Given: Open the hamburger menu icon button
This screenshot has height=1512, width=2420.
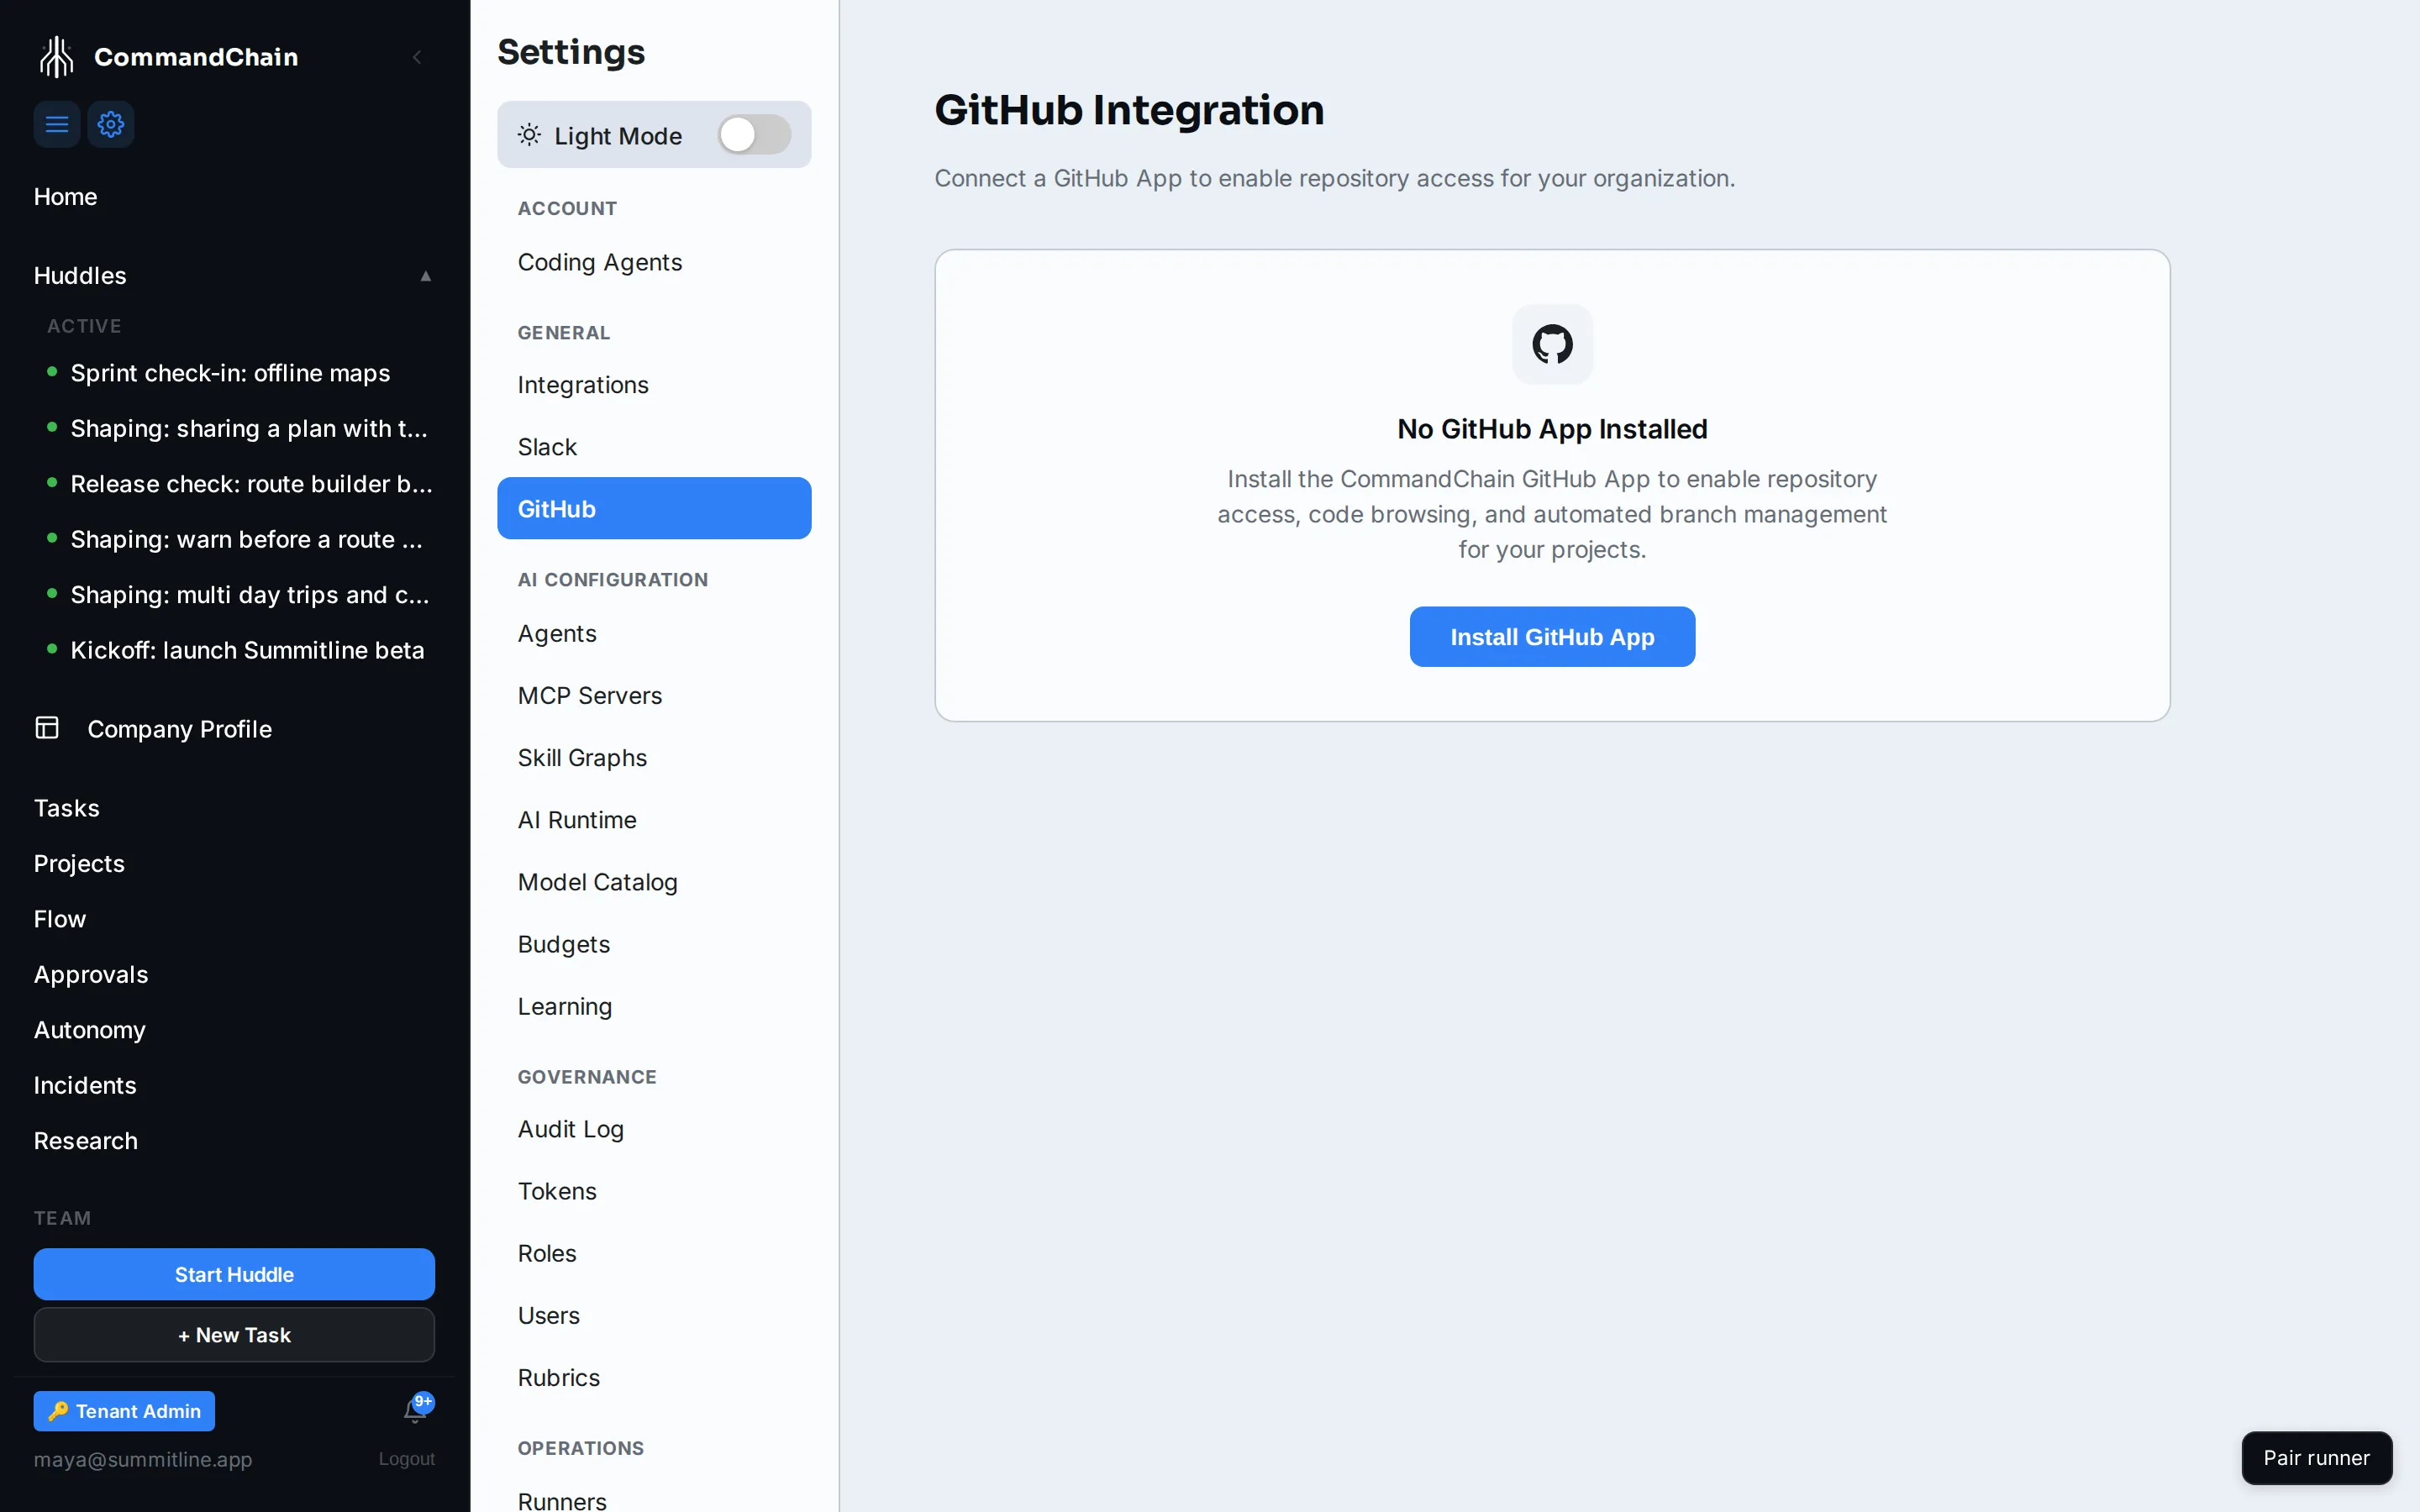Looking at the screenshot, I should point(57,124).
